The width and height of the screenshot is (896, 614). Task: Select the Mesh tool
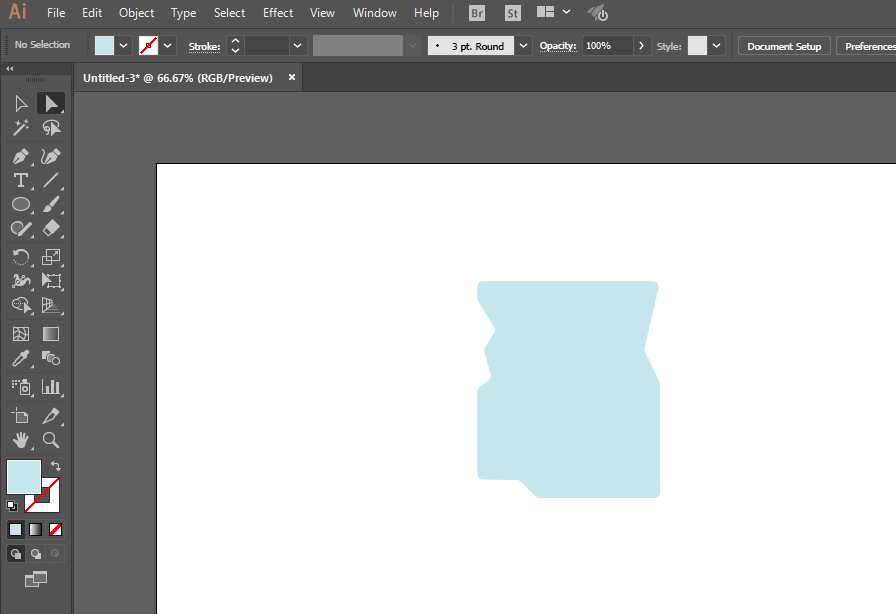click(x=21, y=334)
